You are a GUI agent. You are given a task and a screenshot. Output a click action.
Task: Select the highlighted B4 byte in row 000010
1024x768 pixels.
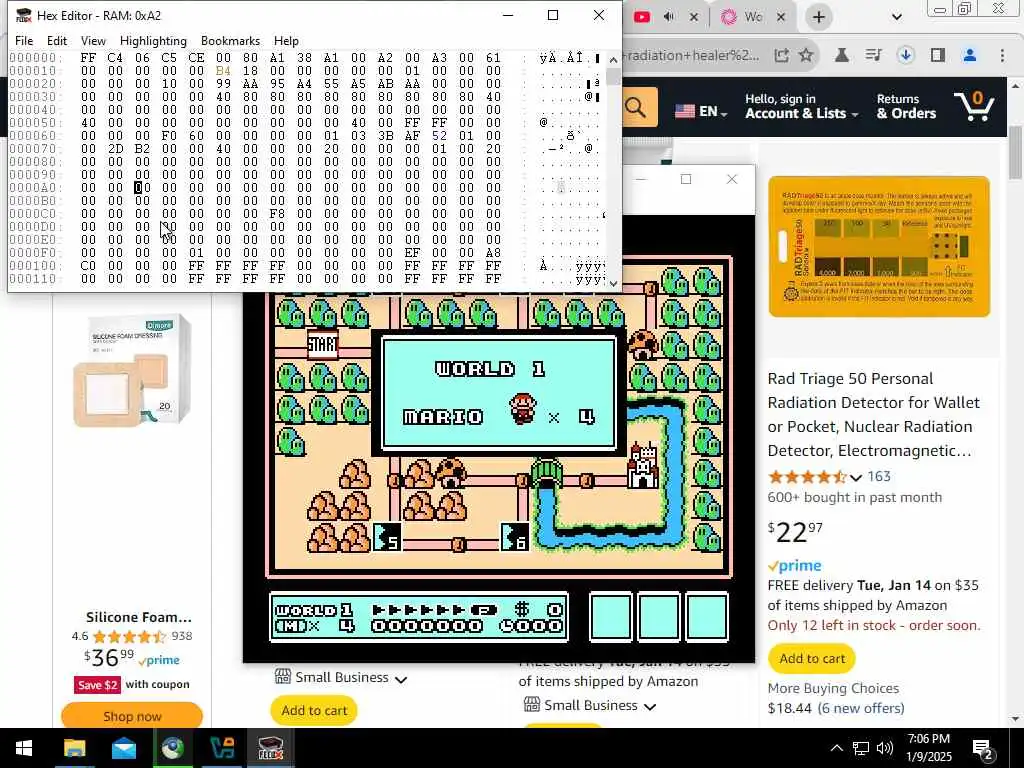pos(223,71)
